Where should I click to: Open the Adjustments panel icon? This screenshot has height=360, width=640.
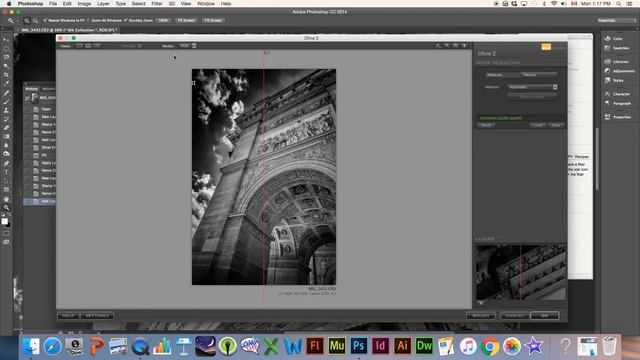[607, 71]
